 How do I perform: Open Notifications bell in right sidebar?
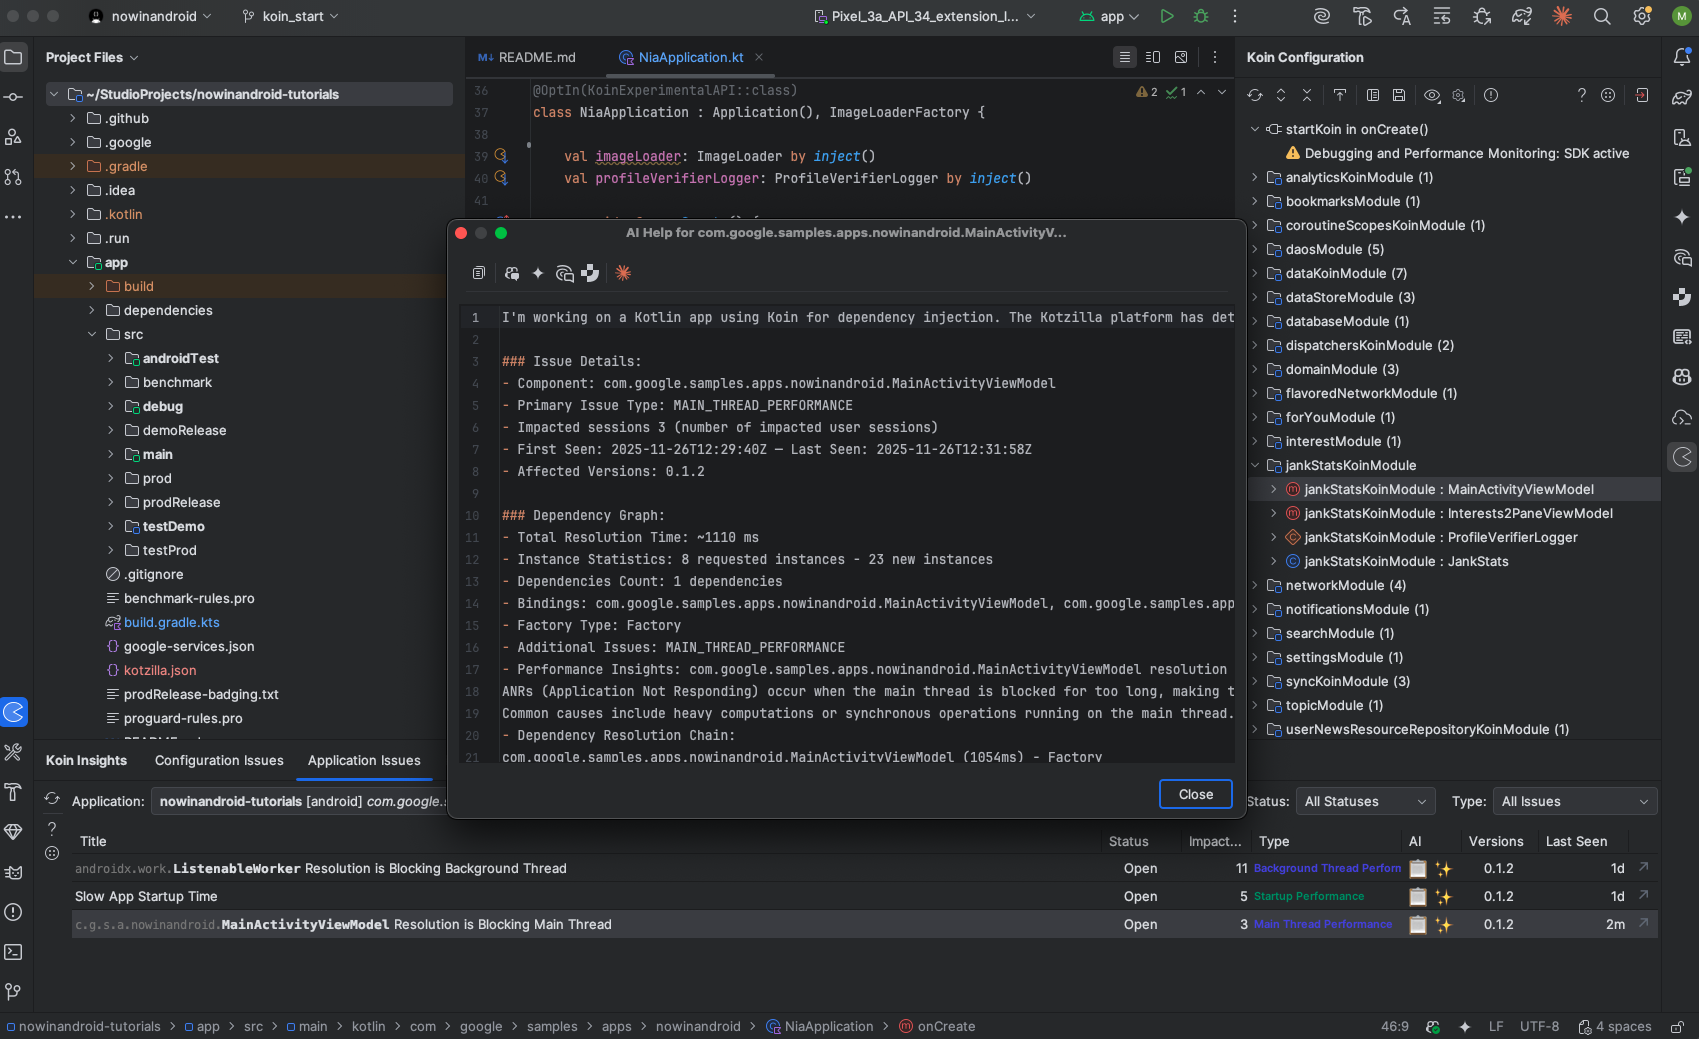(x=1682, y=57)
